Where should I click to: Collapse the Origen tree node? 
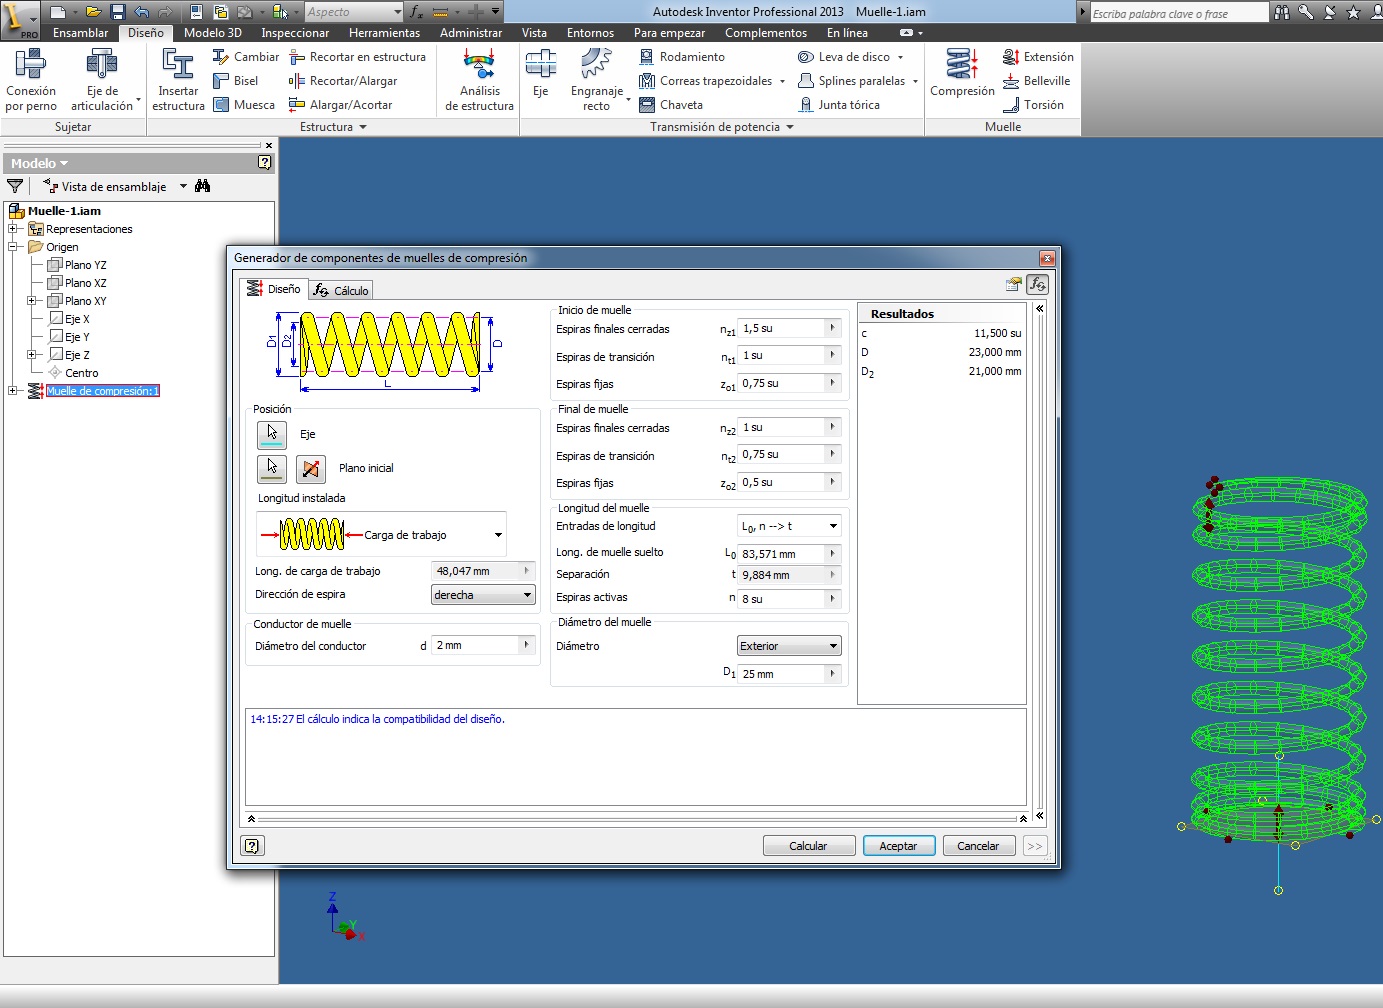[x=13, y=247]
